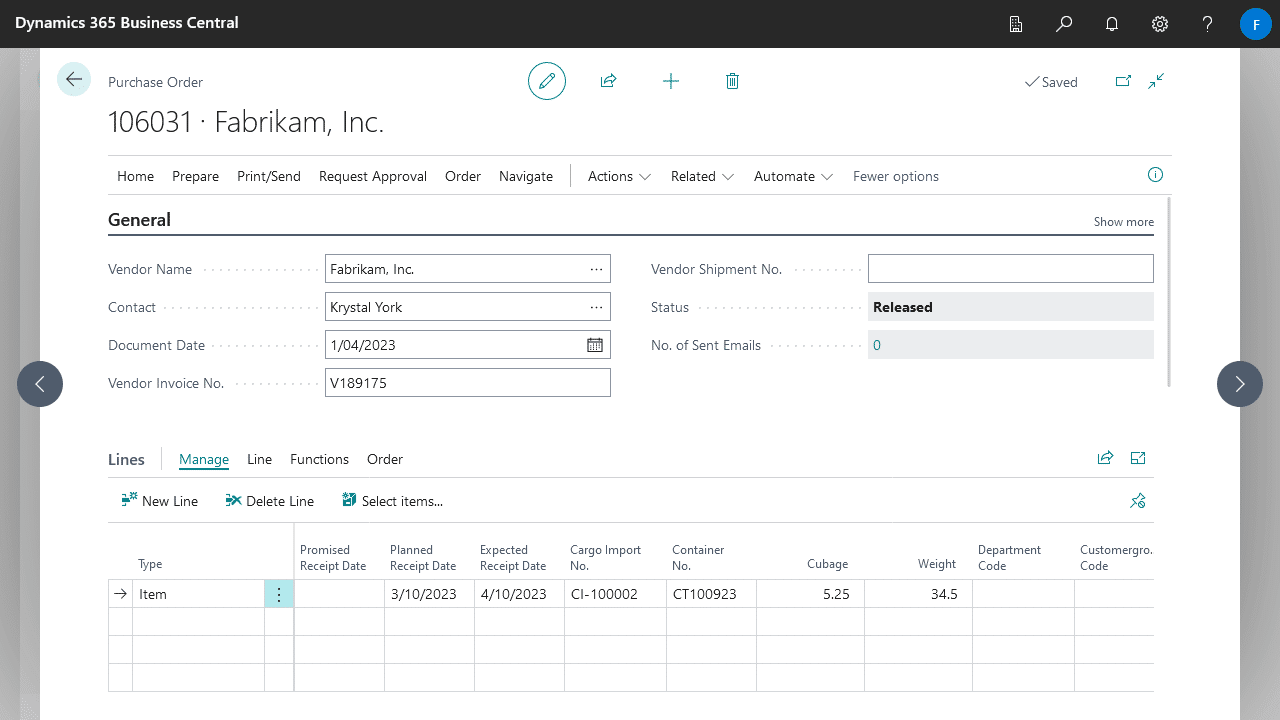1280x720 pixels.
Task: Expand the Actions dropdown menu
Action: click(x=619, y=176)
